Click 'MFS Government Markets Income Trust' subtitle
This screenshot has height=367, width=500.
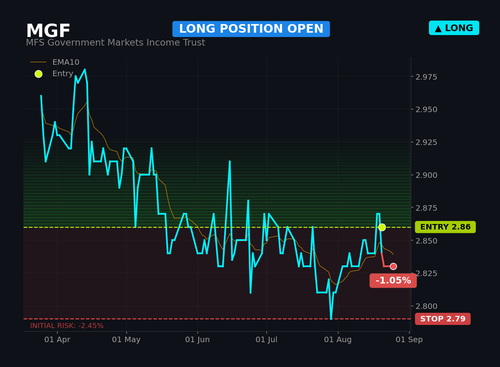pos(115,43)
